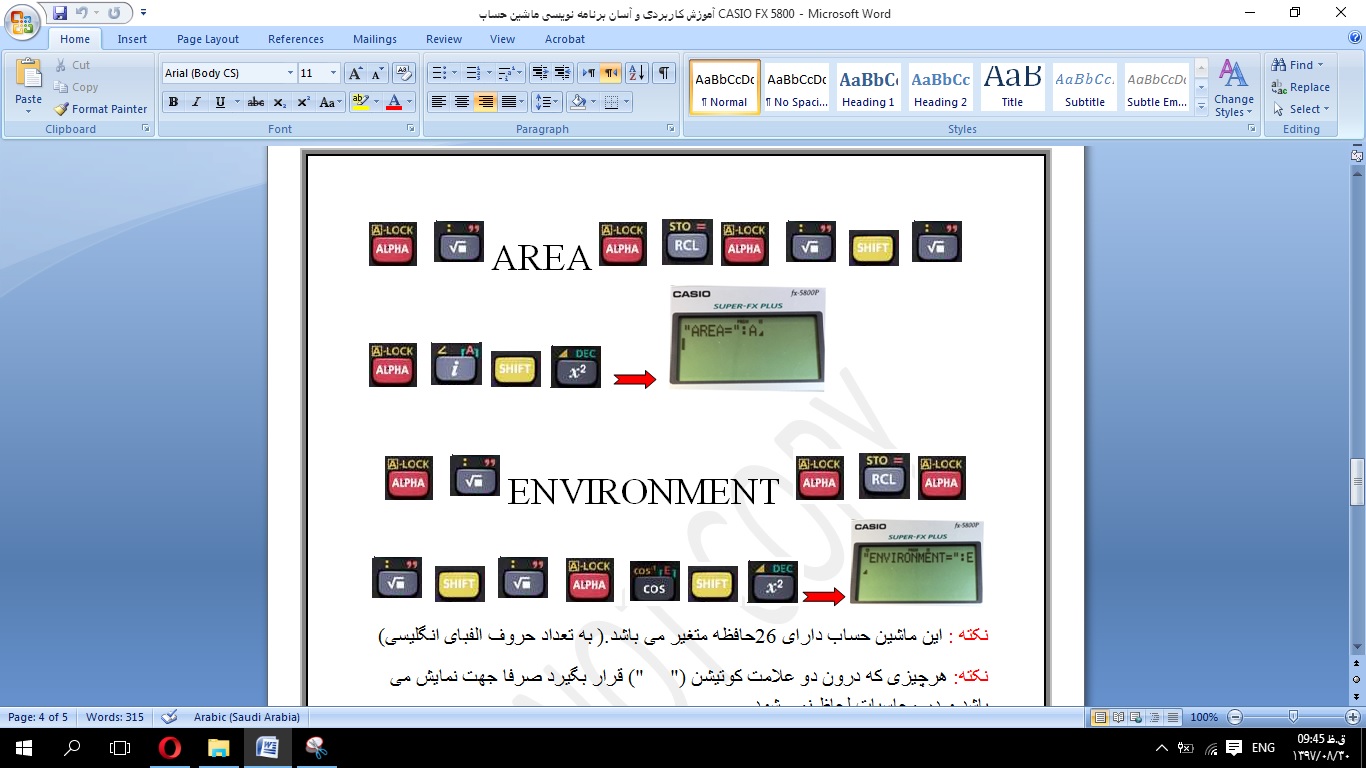Apply the Heading 1 style
Screen dimensions: 1366x768
(x=867, y=87)
